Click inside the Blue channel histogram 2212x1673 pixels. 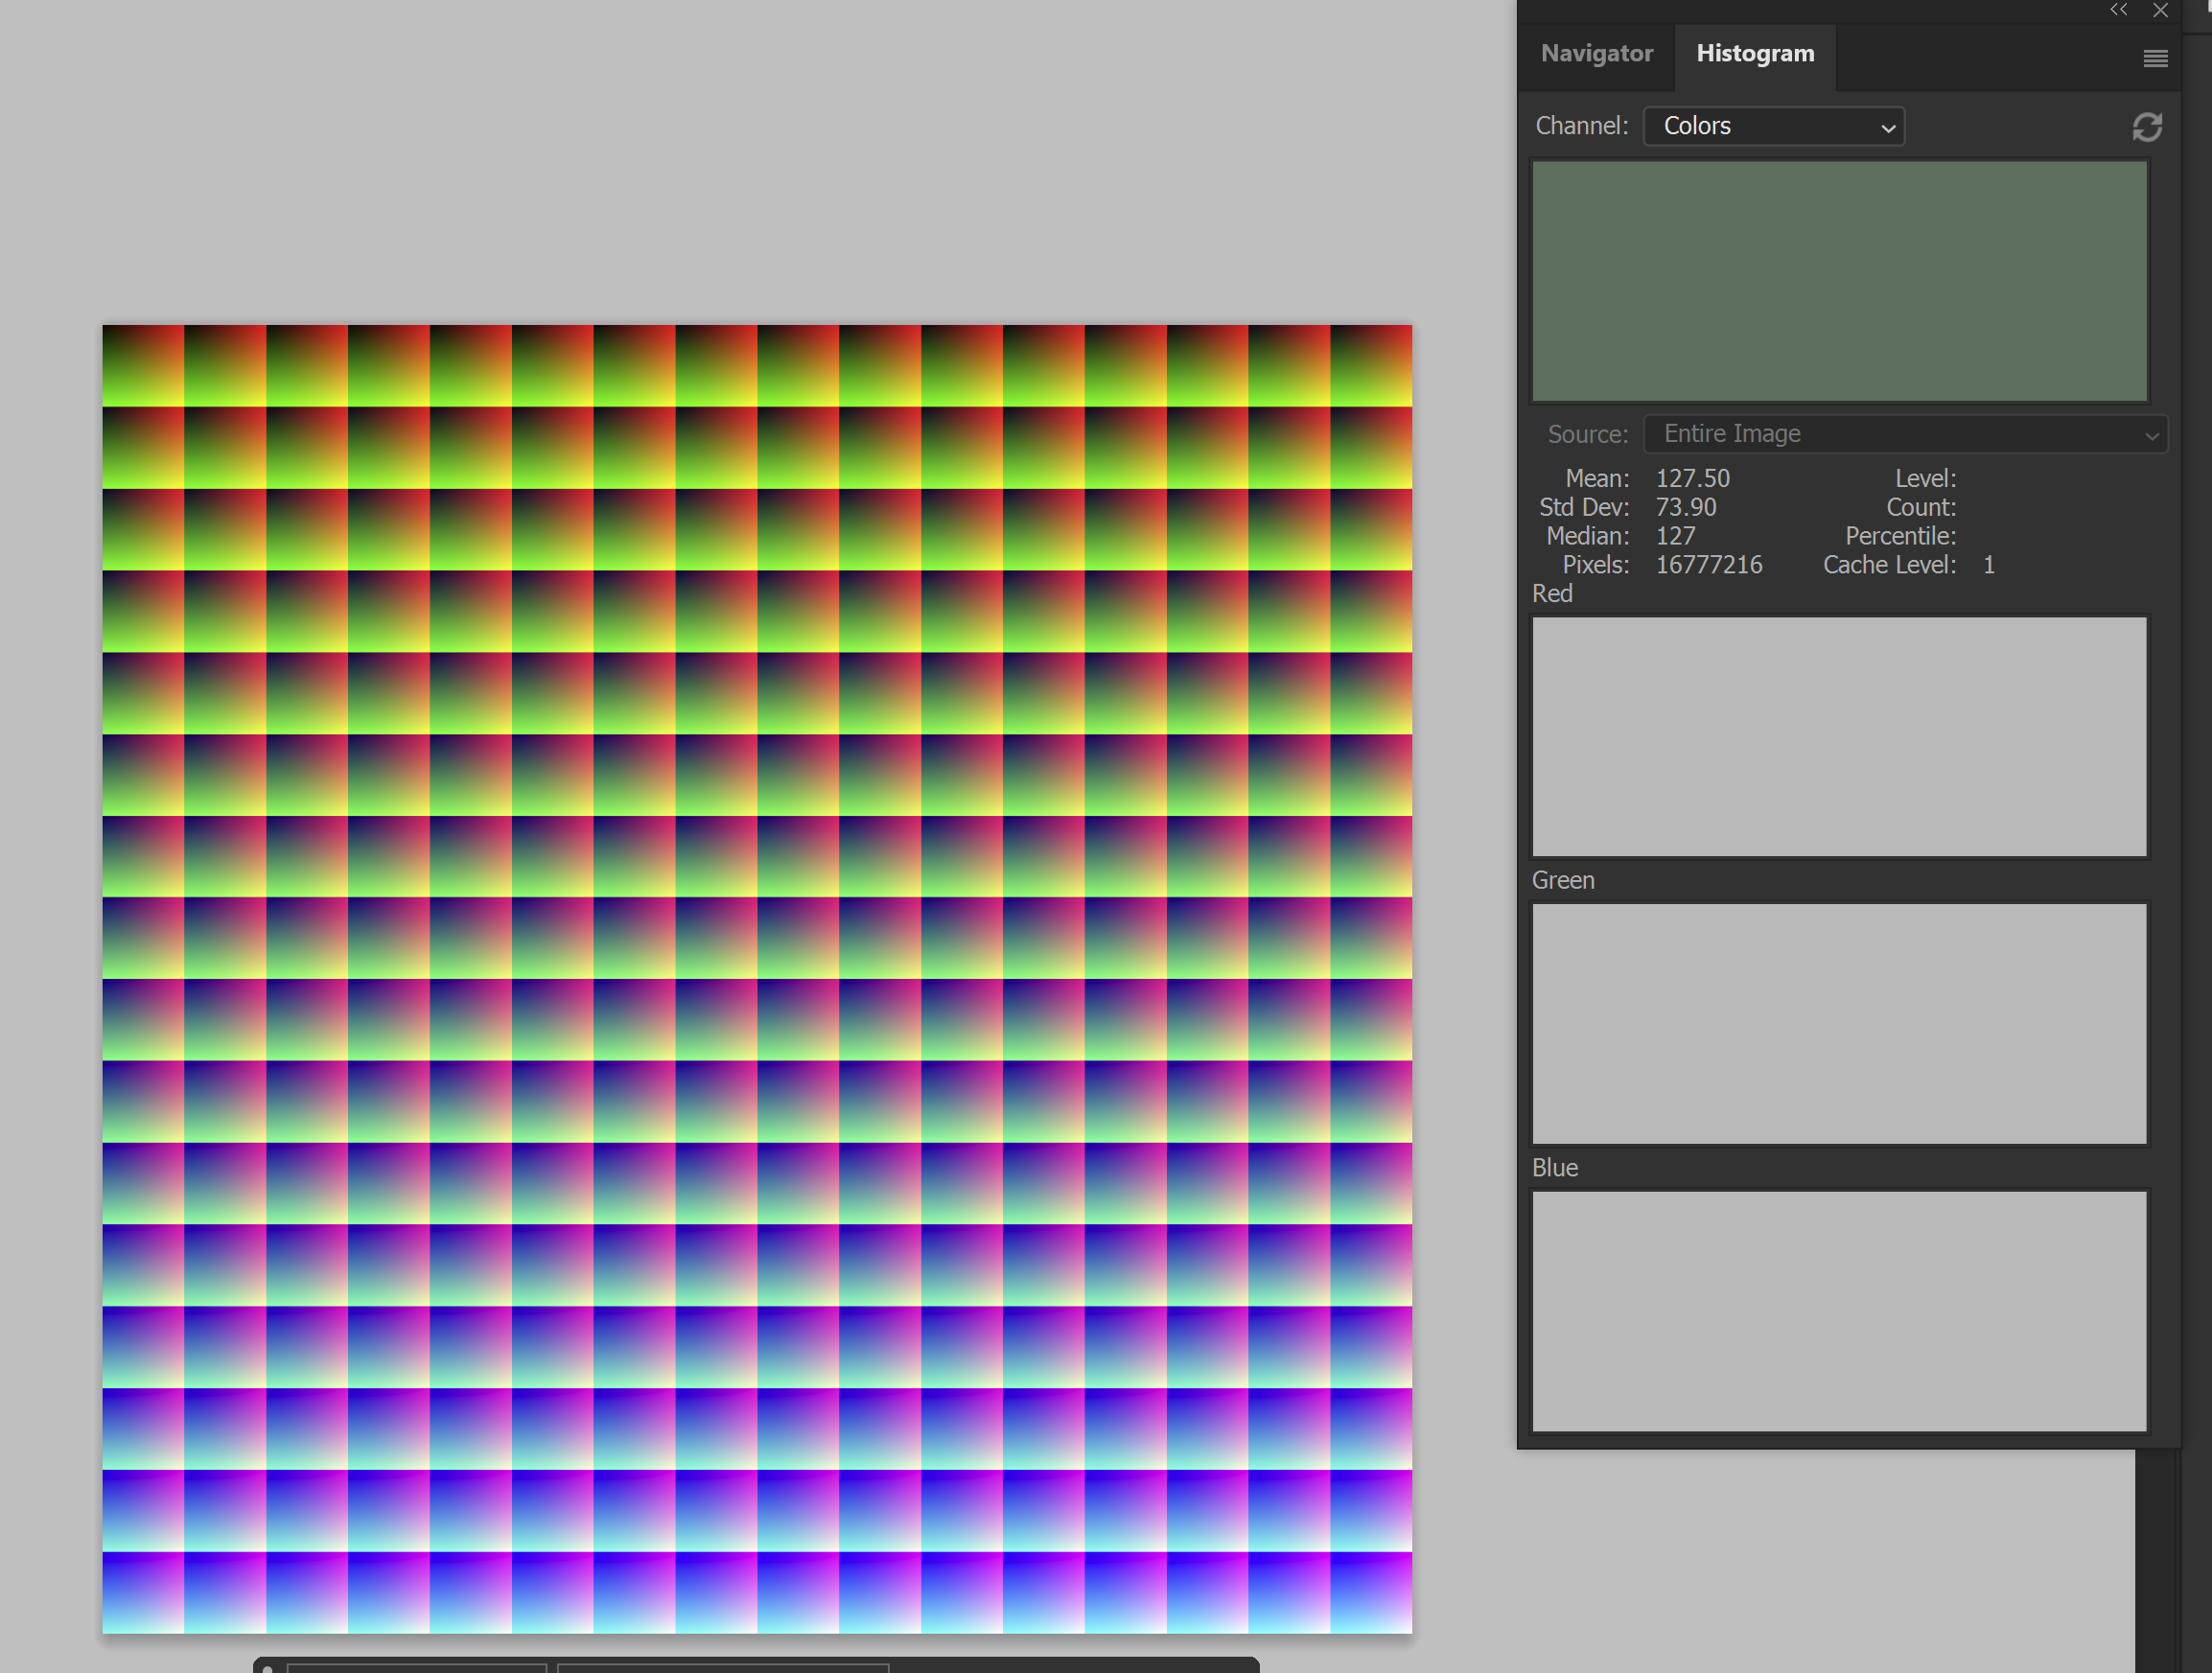point(1838,1310)
